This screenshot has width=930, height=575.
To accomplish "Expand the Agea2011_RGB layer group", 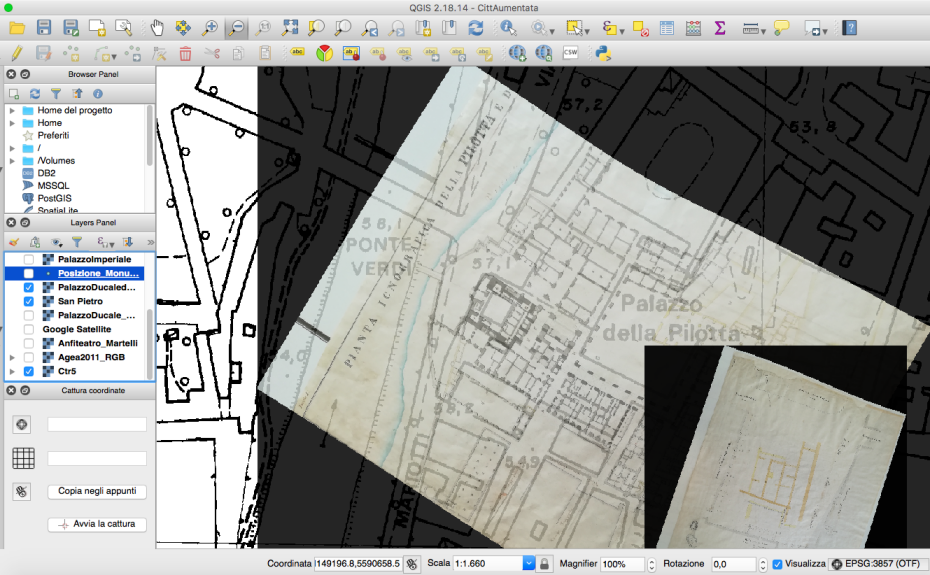I will click(x=12, y=357).
